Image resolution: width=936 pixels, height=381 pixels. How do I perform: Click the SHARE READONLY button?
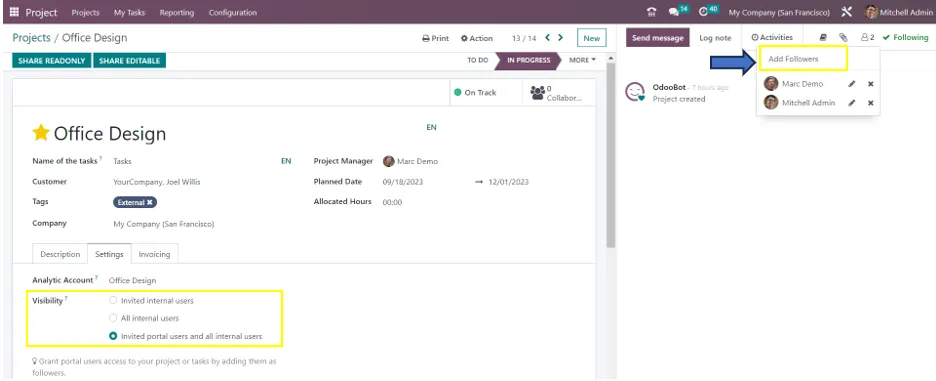pos(52,60)
